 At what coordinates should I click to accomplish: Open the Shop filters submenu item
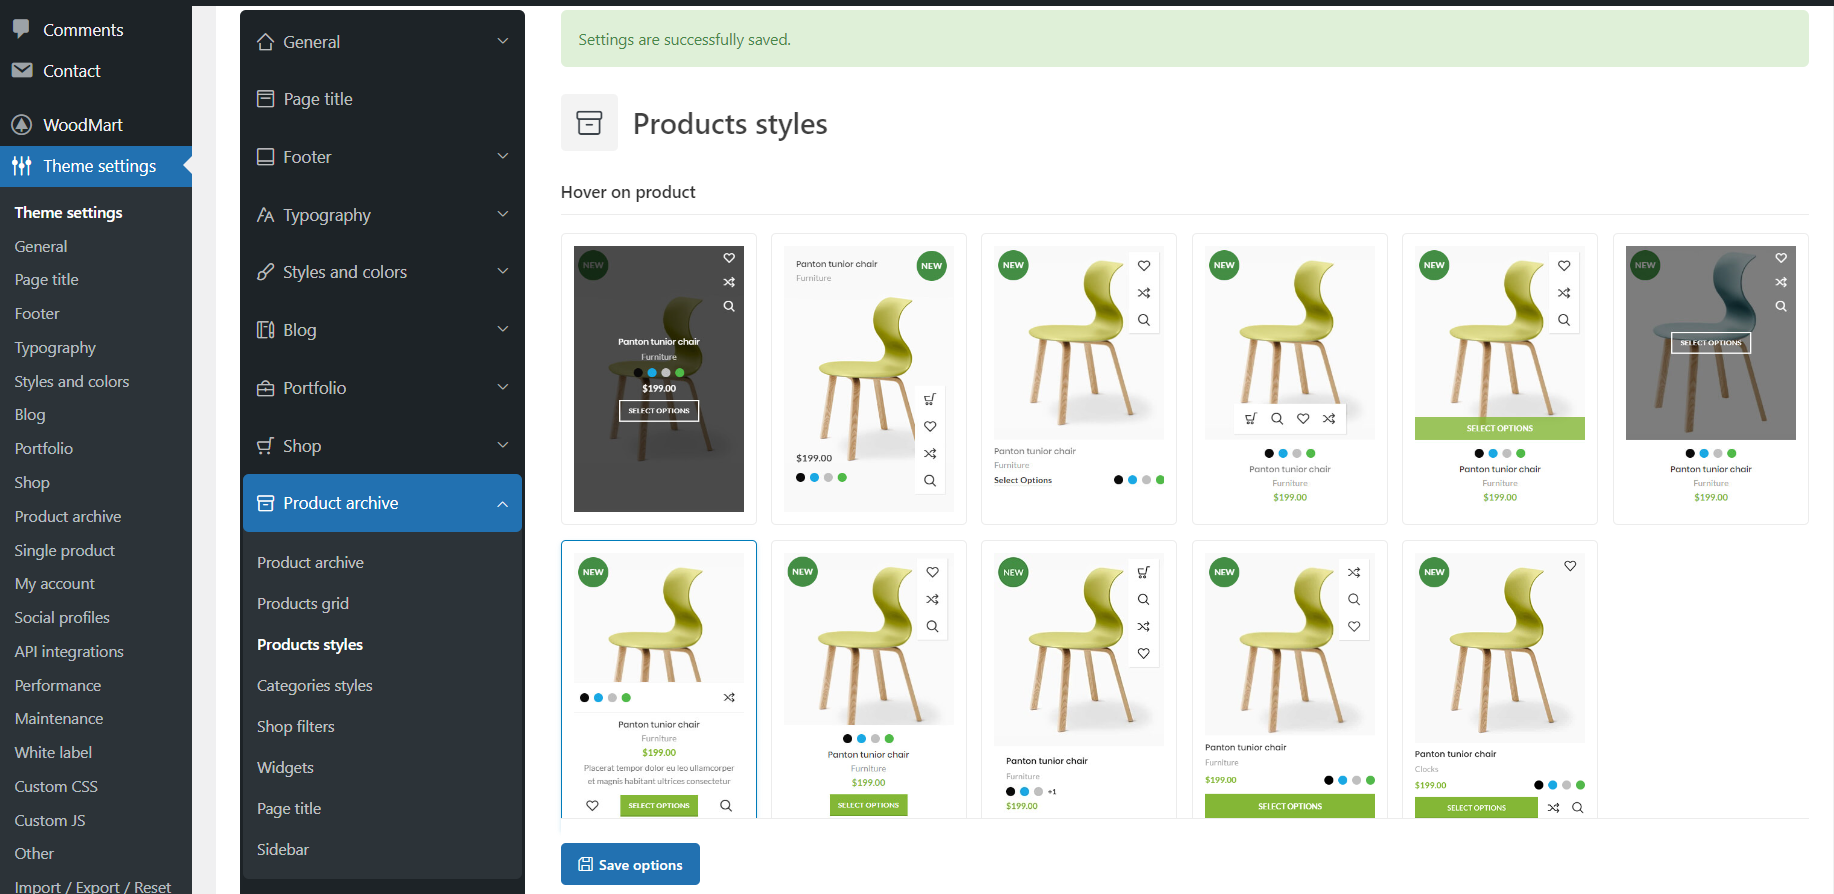click(296, 727)
